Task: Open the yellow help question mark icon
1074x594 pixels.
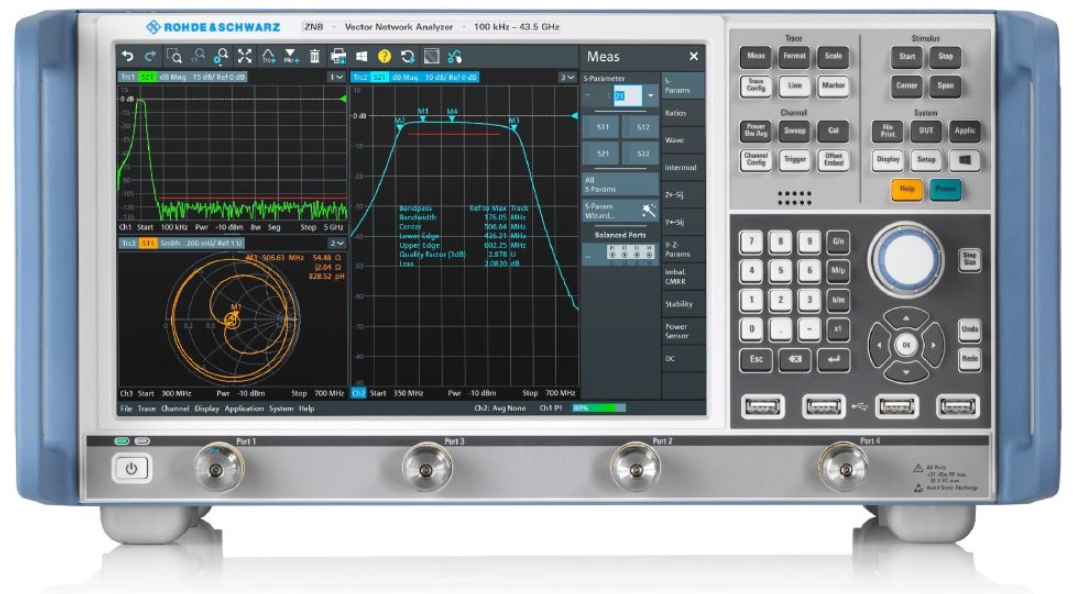Action: click(384, 57)
